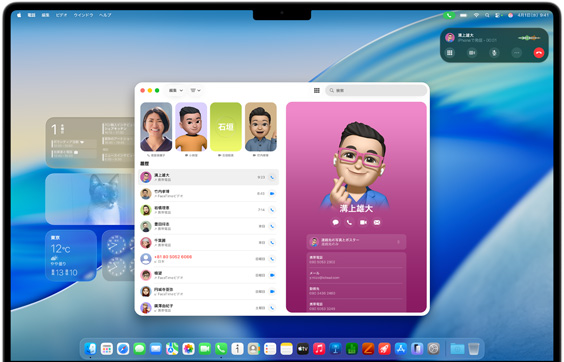Screen dimensions: 564x362
Task: Open the ウインドウ menu in menu bar
Action: [x=83, y=15]
